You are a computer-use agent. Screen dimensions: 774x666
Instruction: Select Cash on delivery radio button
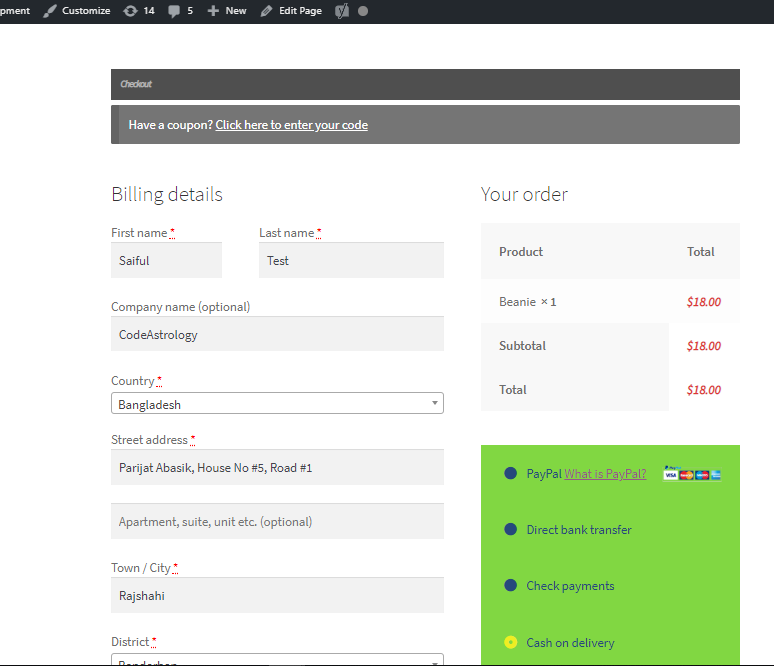pyautogui.click(x=510, y=642)
